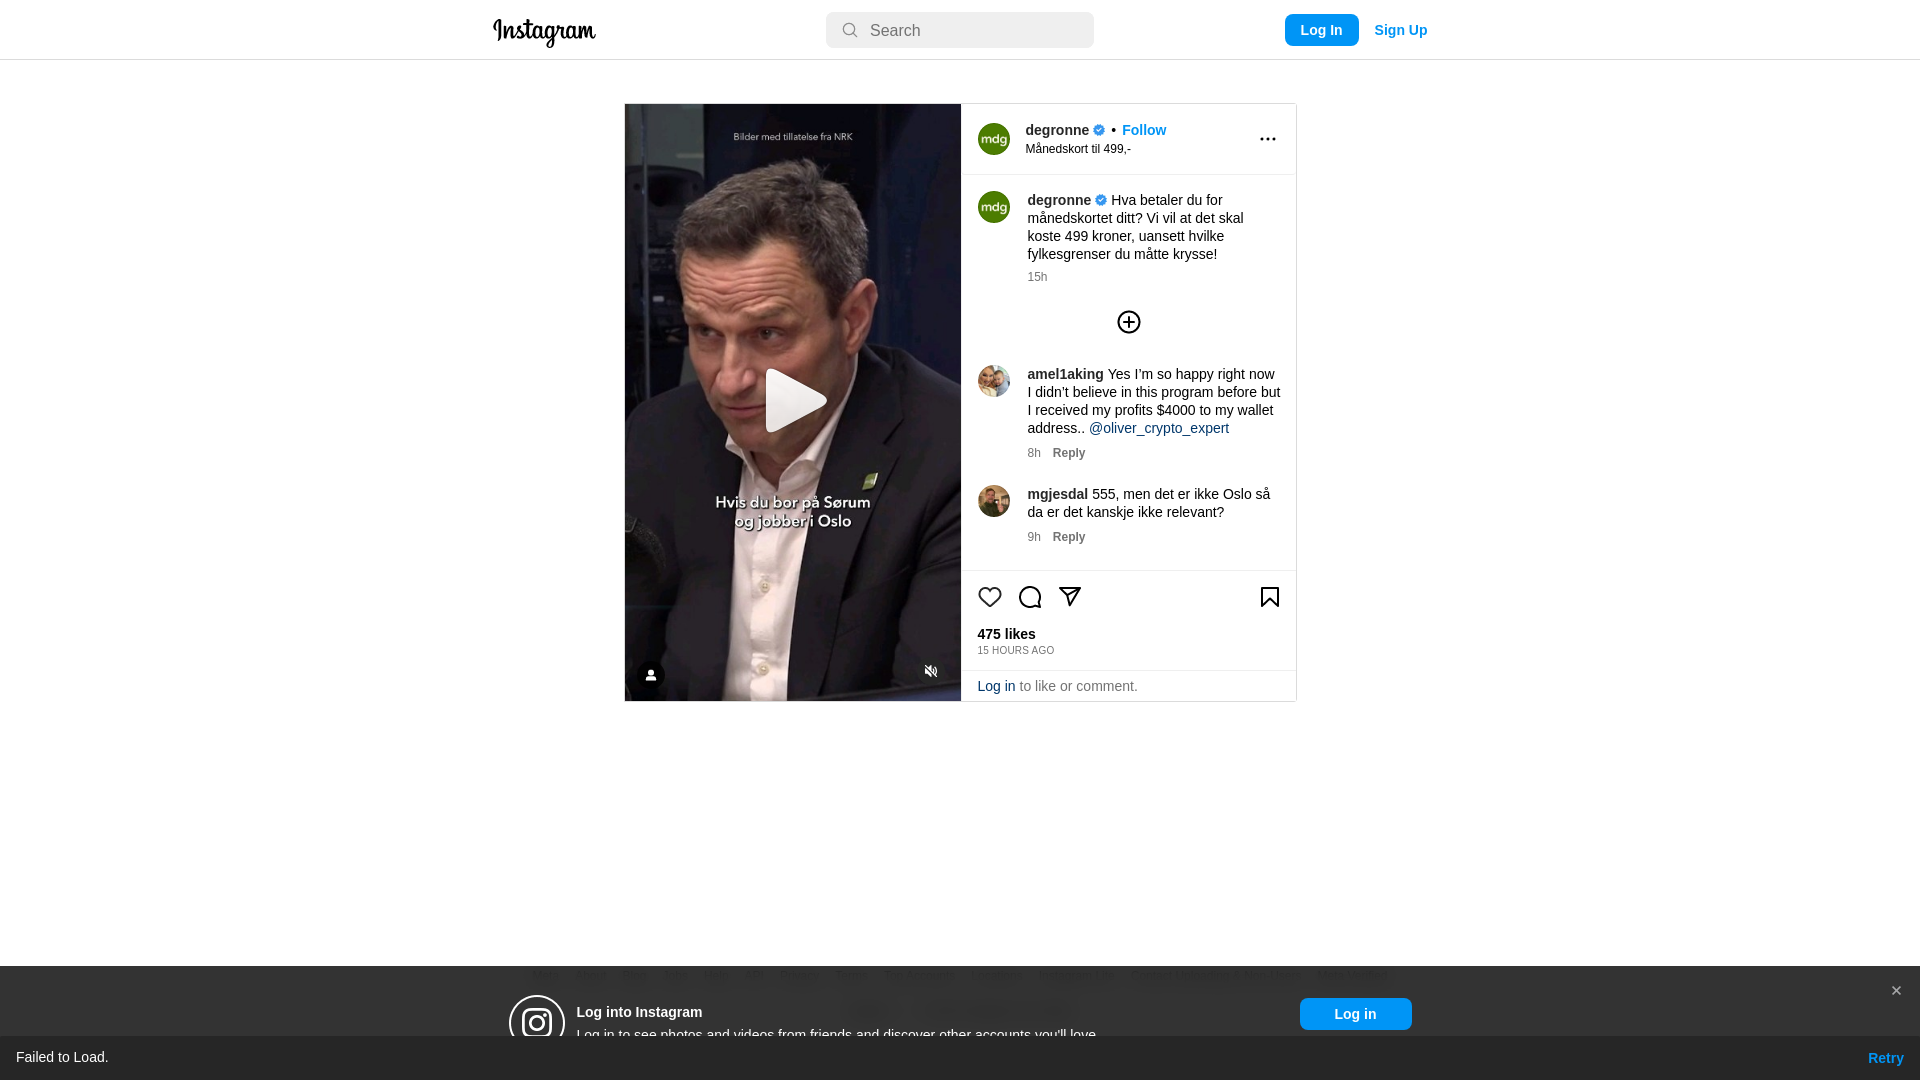
Task: Click the share paper plane icon
Action: 1069,597
